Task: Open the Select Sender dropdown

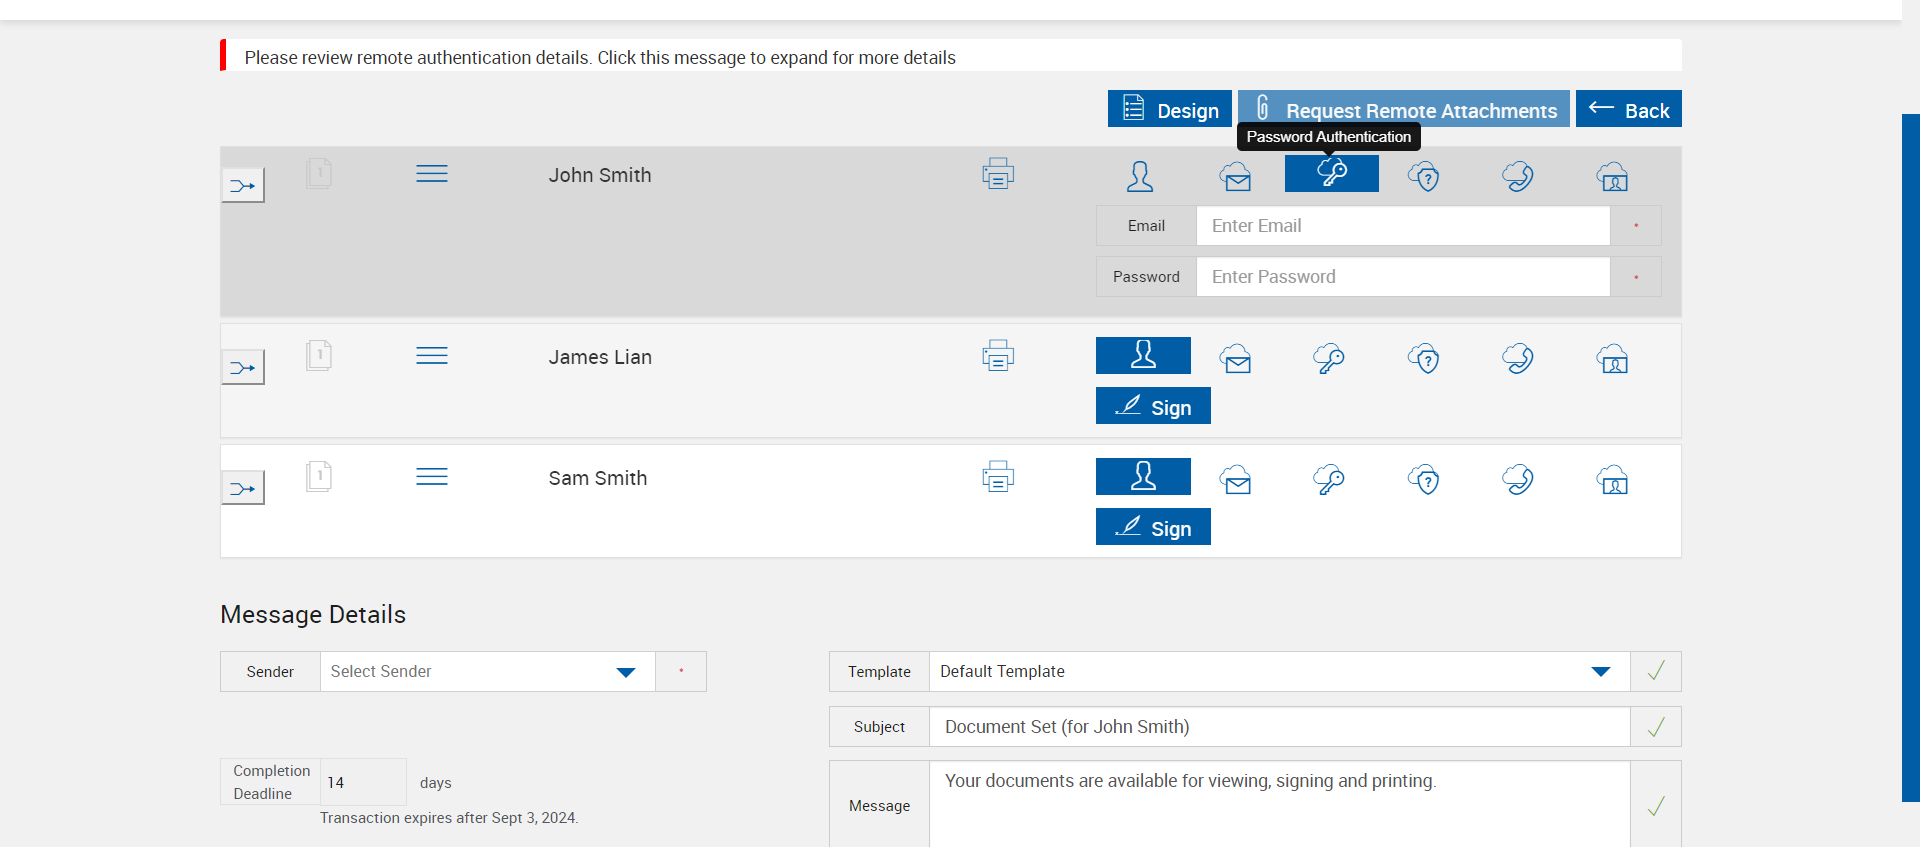Action: pyautogui.click(x=487, y=672)
